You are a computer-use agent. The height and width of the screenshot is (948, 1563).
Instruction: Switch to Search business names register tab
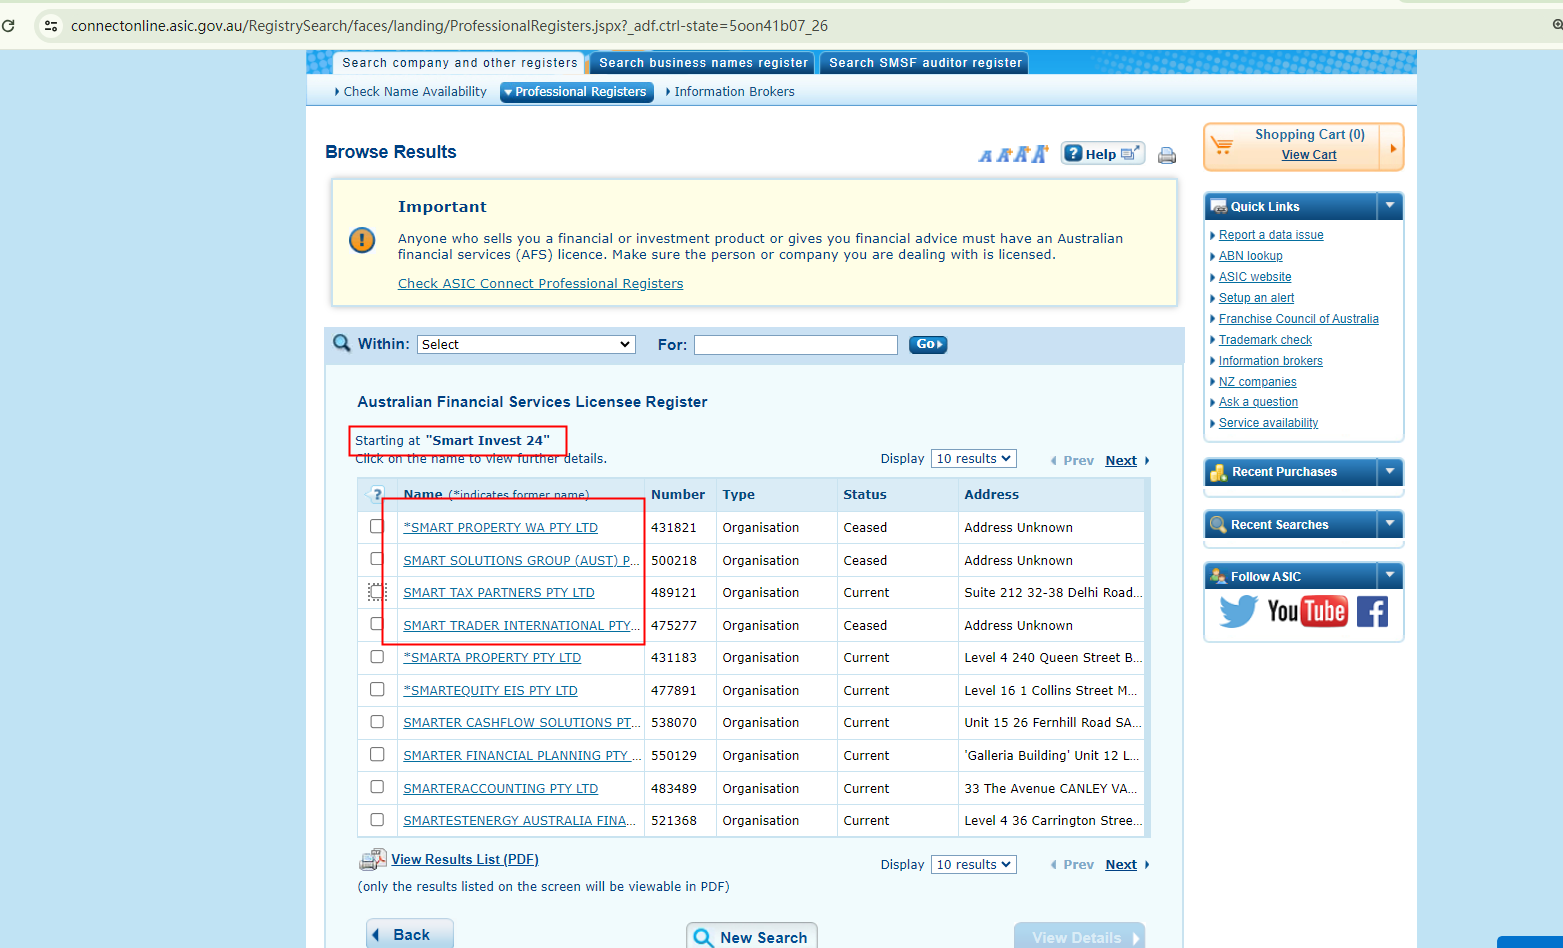point(703,63)
